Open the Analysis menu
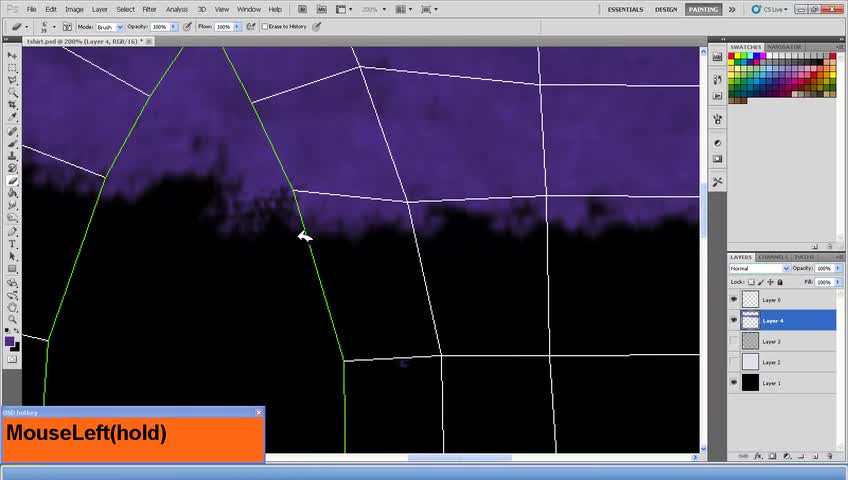Viewport: 848px width, 480px height. click(x=176, y=9)
